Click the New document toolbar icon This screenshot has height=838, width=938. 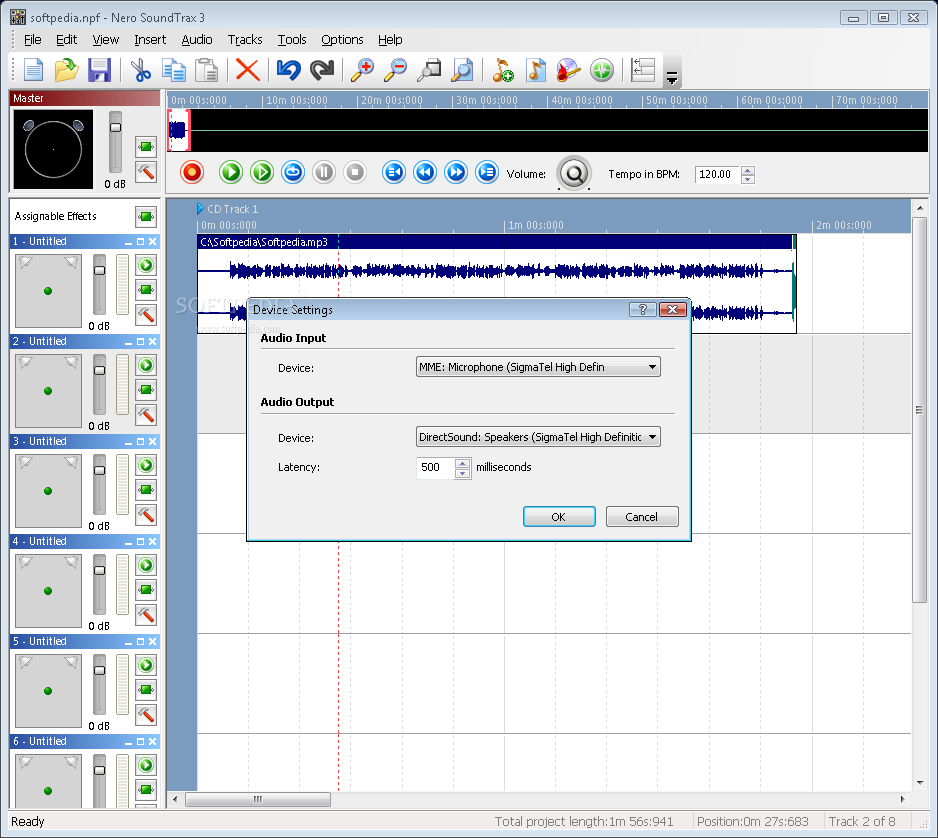[x=34, y=70]
